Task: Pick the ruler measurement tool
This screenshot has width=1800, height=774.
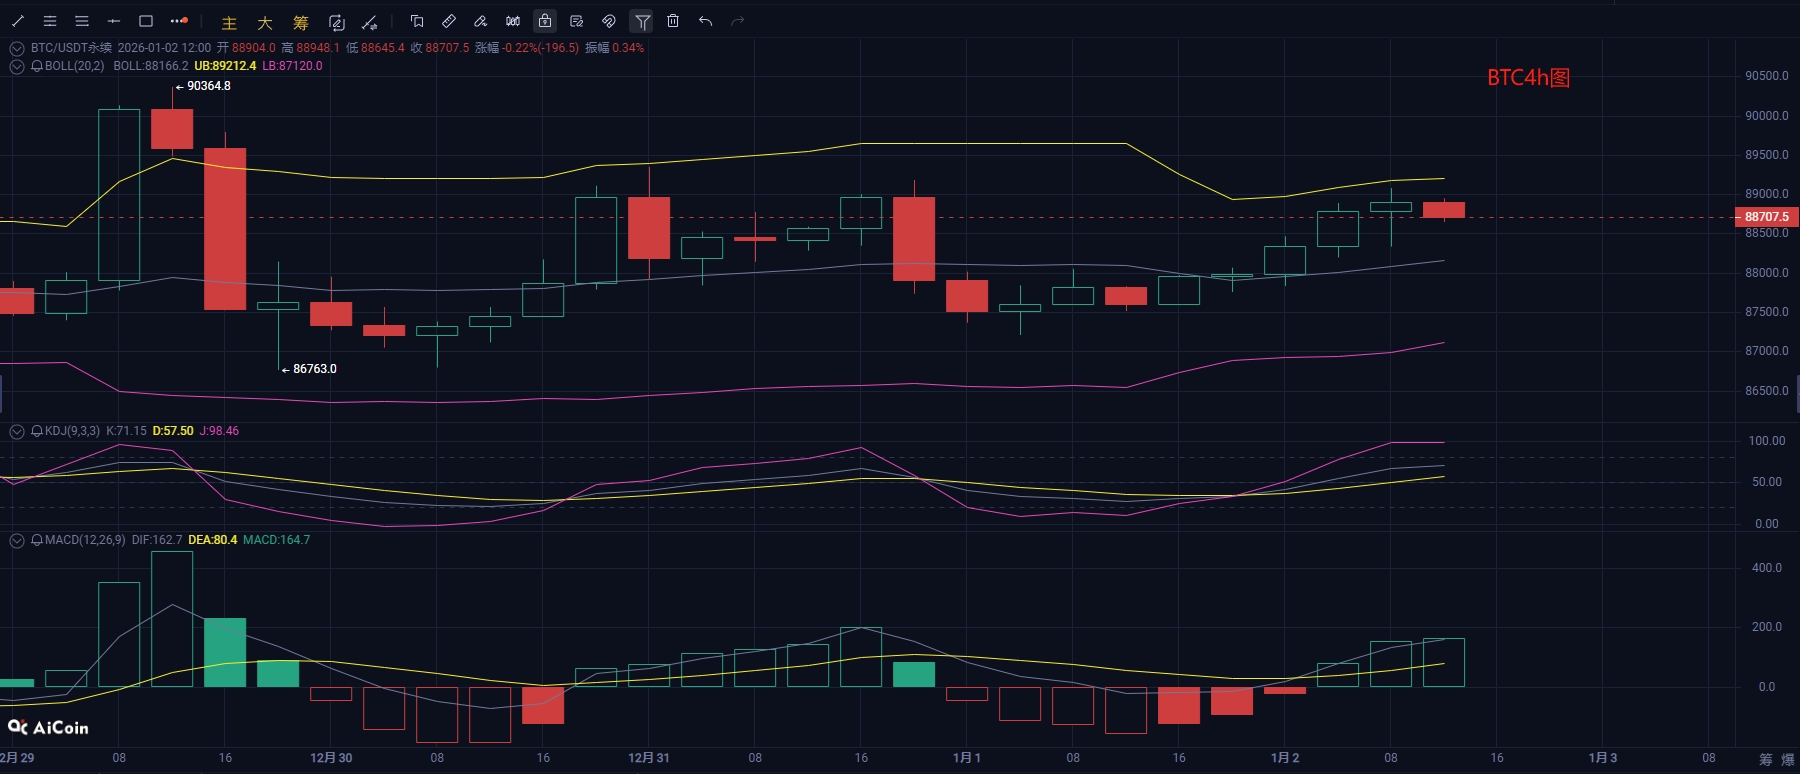Action: click(449, 21)
